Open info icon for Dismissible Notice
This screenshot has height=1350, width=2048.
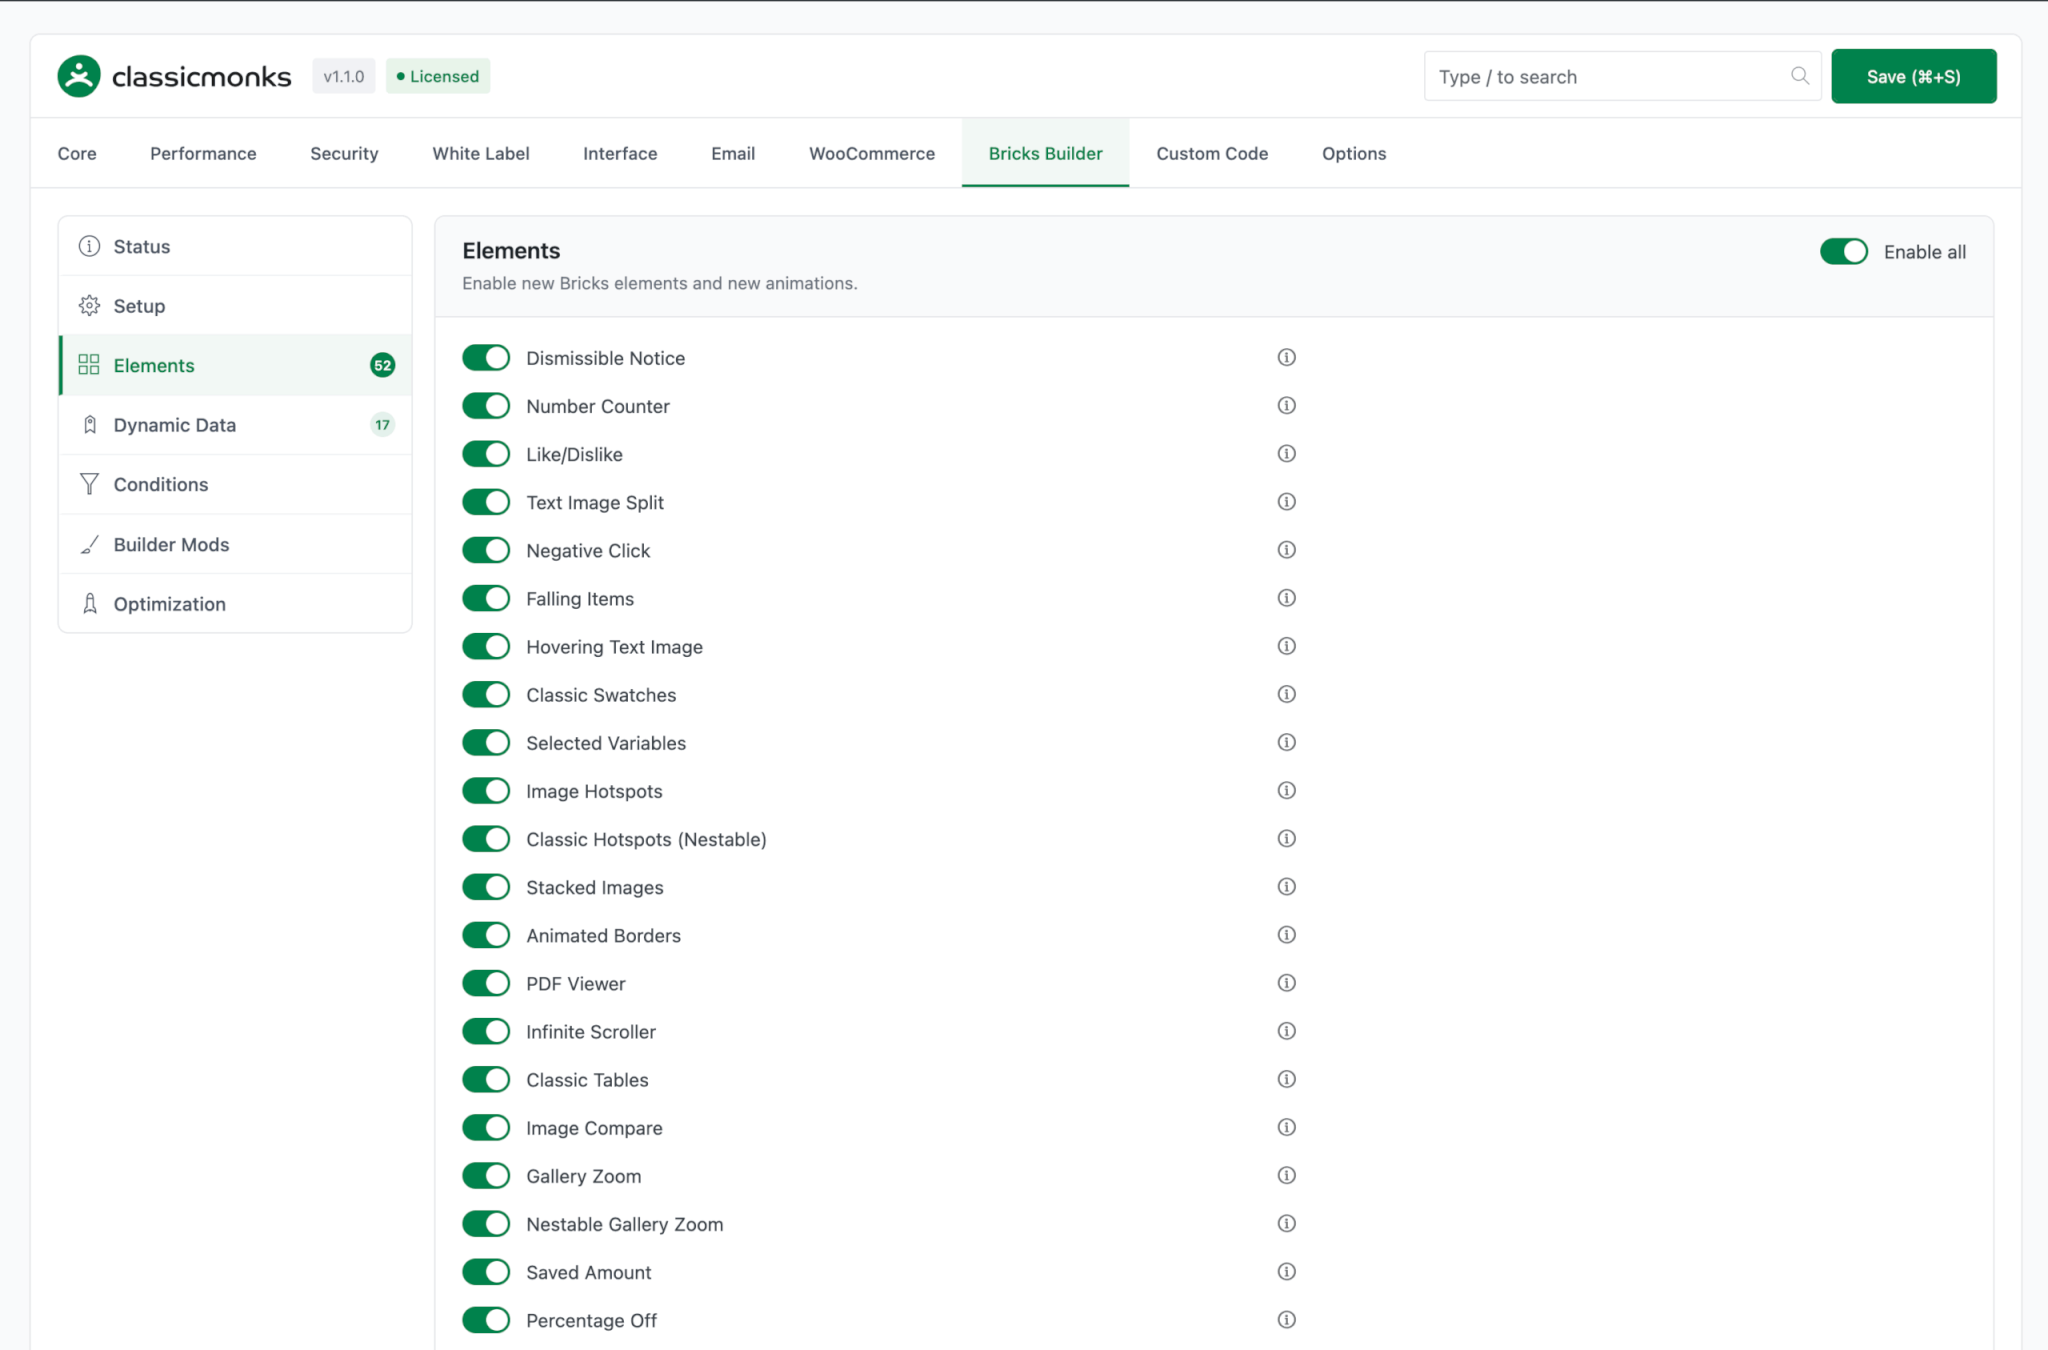click(x=1286, y=357)
